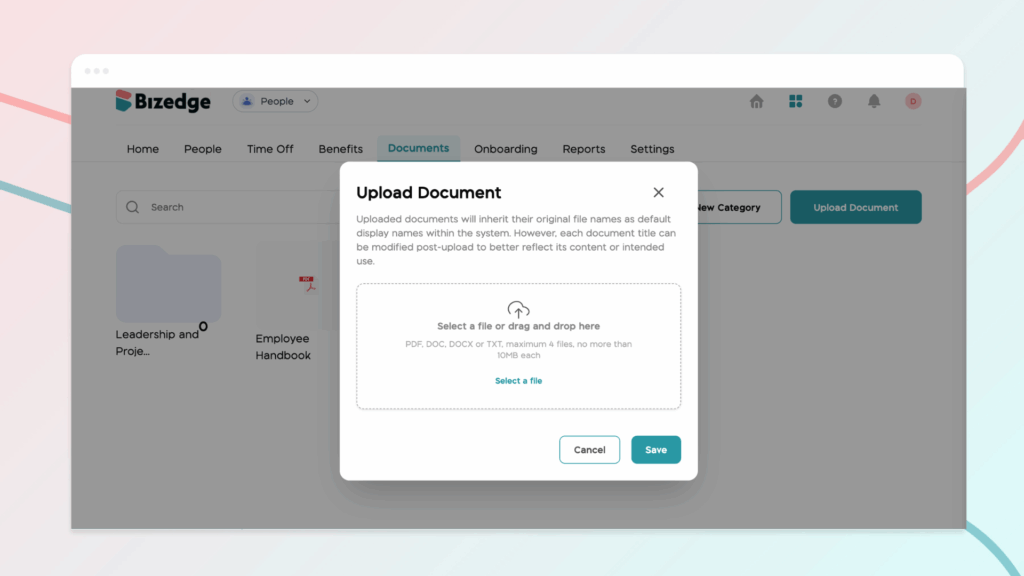This screenshot has height=576, width=1024.
Task: Open the Time Off tab
Action: click(270, 149)
